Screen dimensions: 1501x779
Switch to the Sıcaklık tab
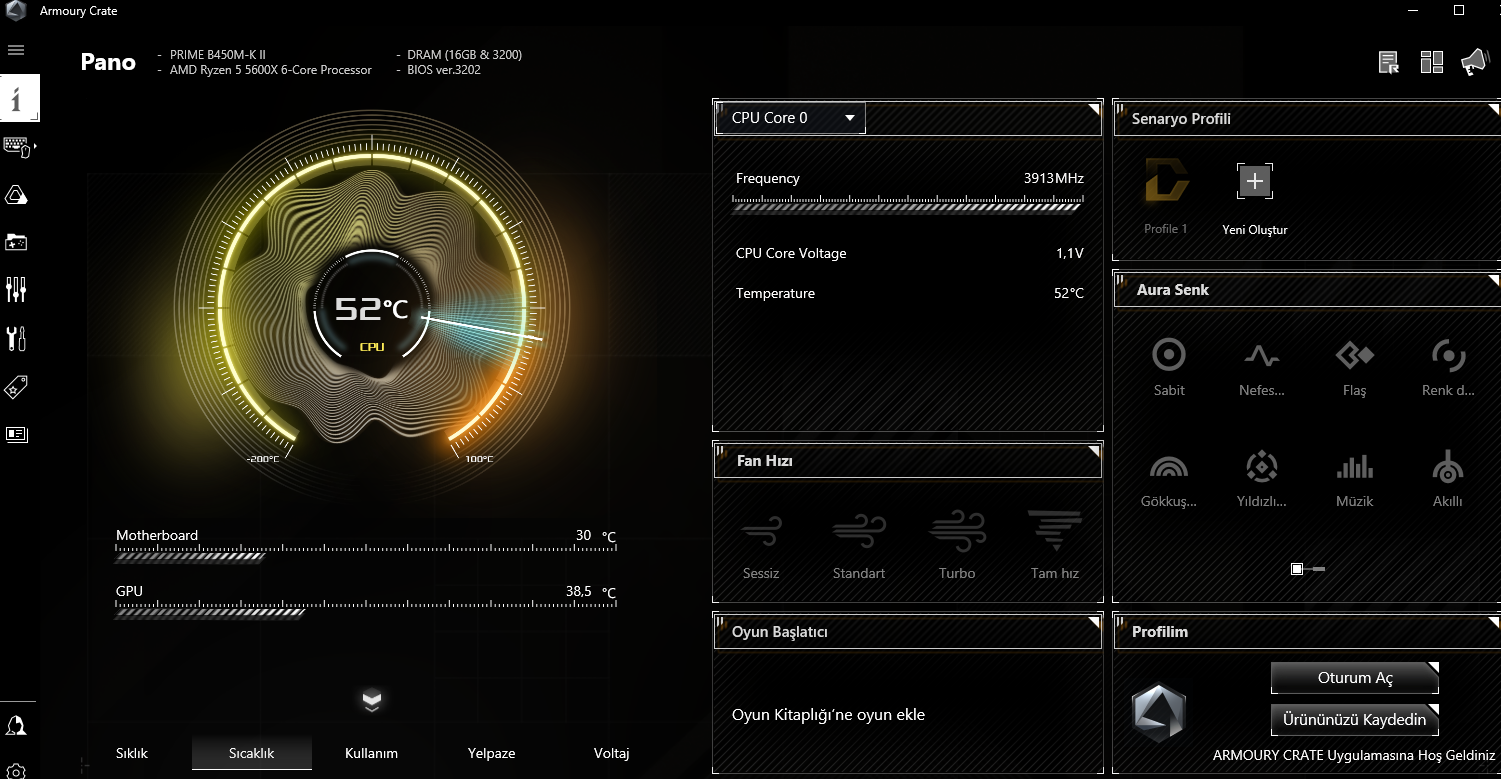(x=252, y=753)
